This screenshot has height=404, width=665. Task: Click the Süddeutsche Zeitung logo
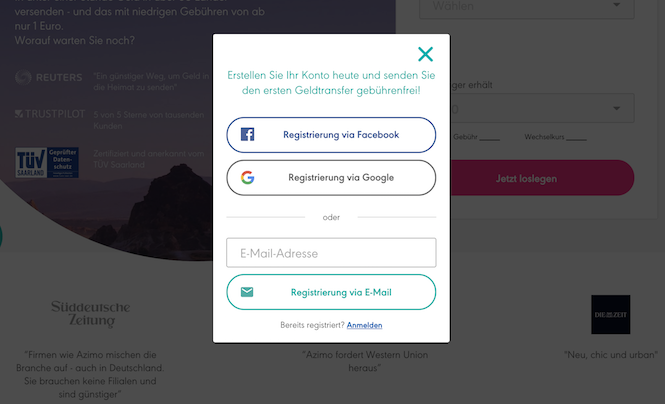tap(91, 314)
